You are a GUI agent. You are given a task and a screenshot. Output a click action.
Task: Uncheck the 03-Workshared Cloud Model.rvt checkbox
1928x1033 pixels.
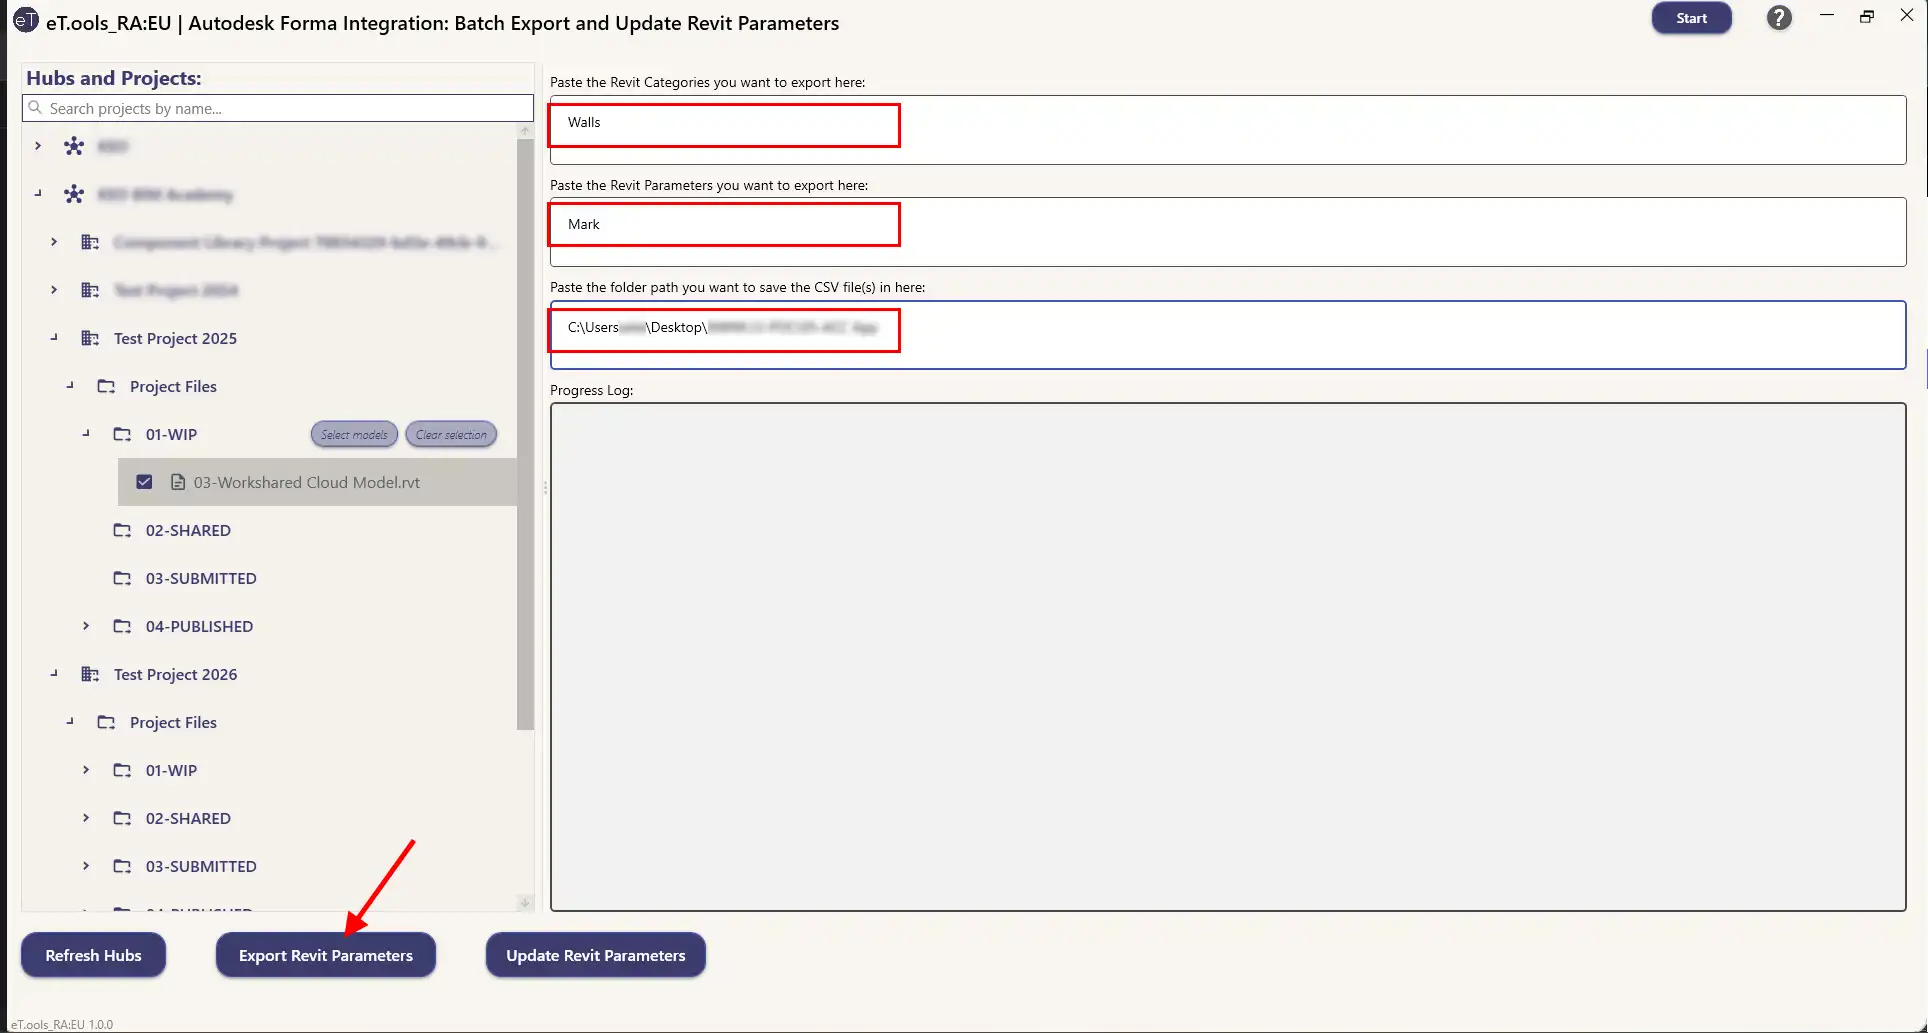[x=144, y=482]
